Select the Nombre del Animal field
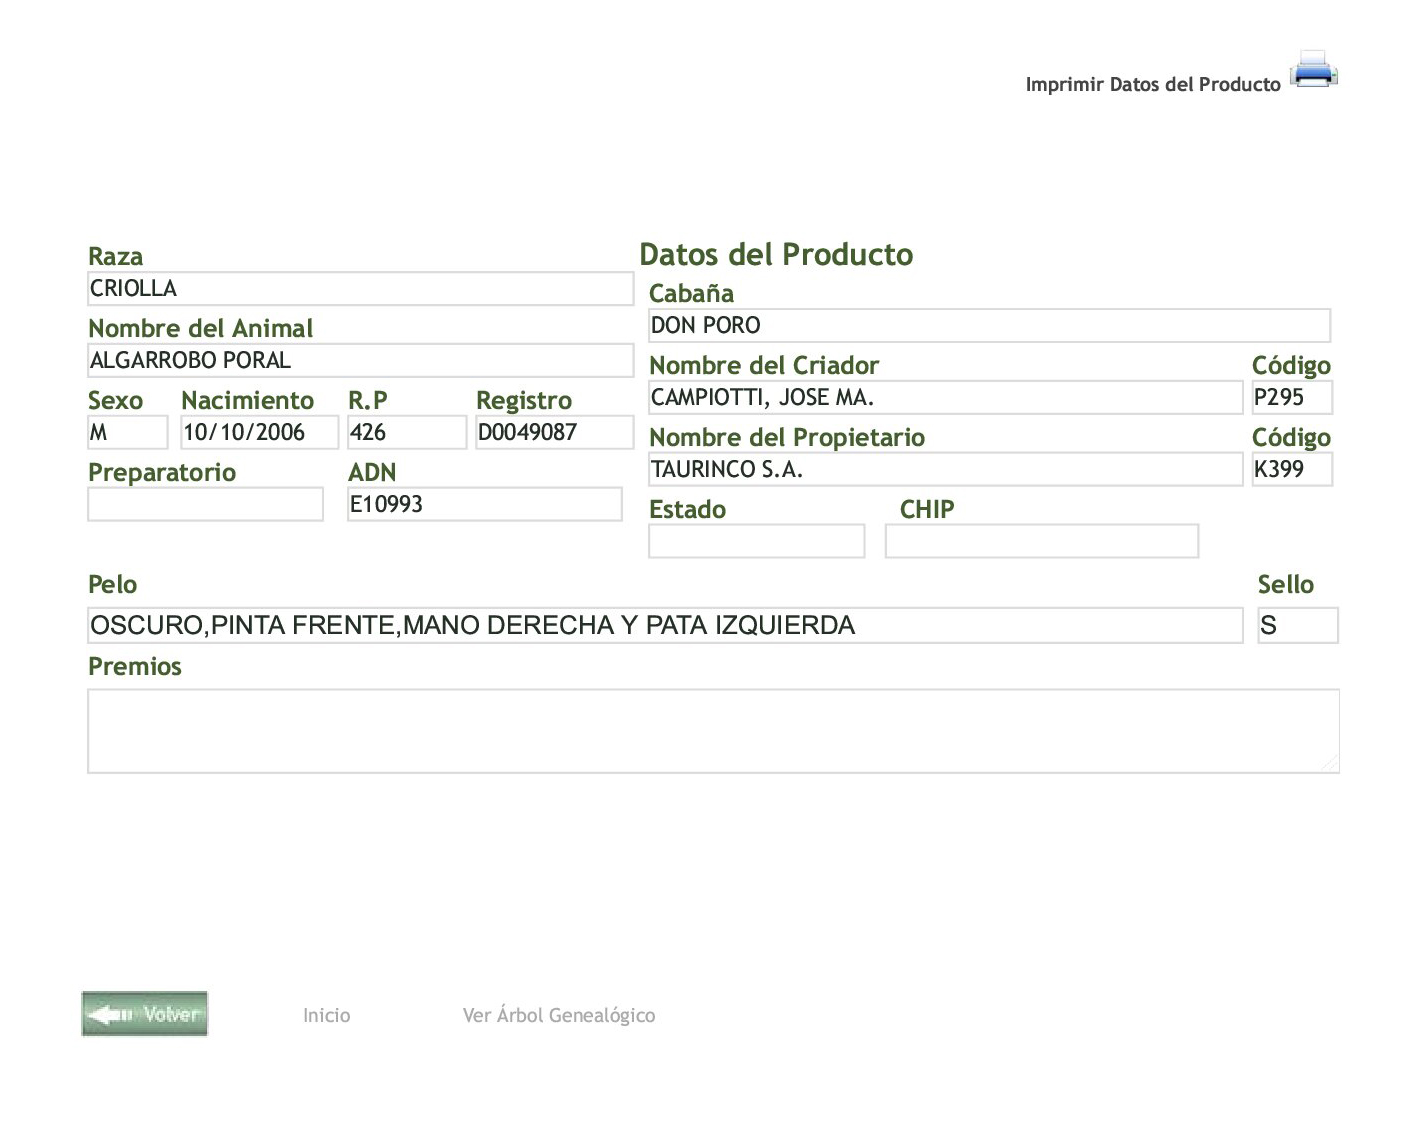The height and width of the screenshot is (1142, 1419). click(x=360, y=361)
